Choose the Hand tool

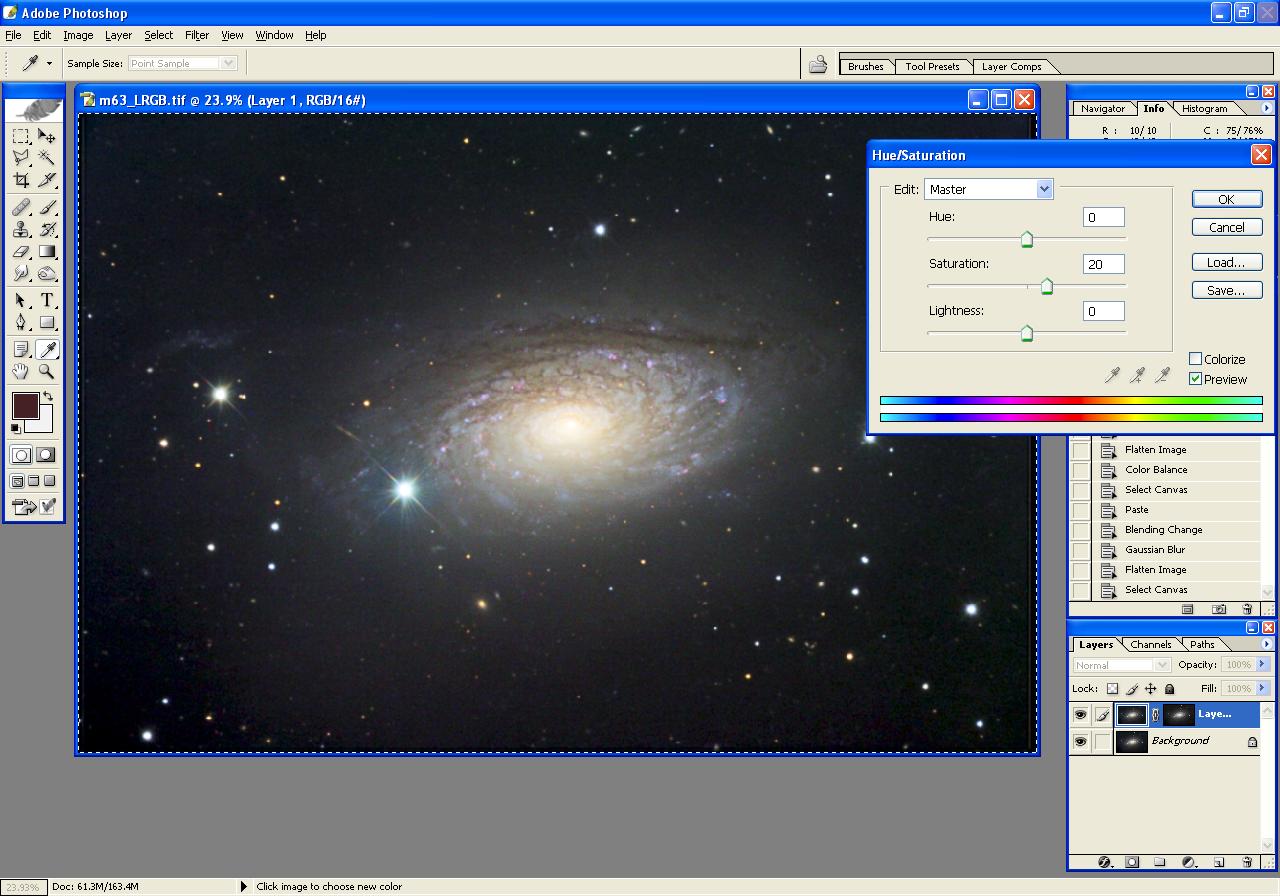coord(21,371)
